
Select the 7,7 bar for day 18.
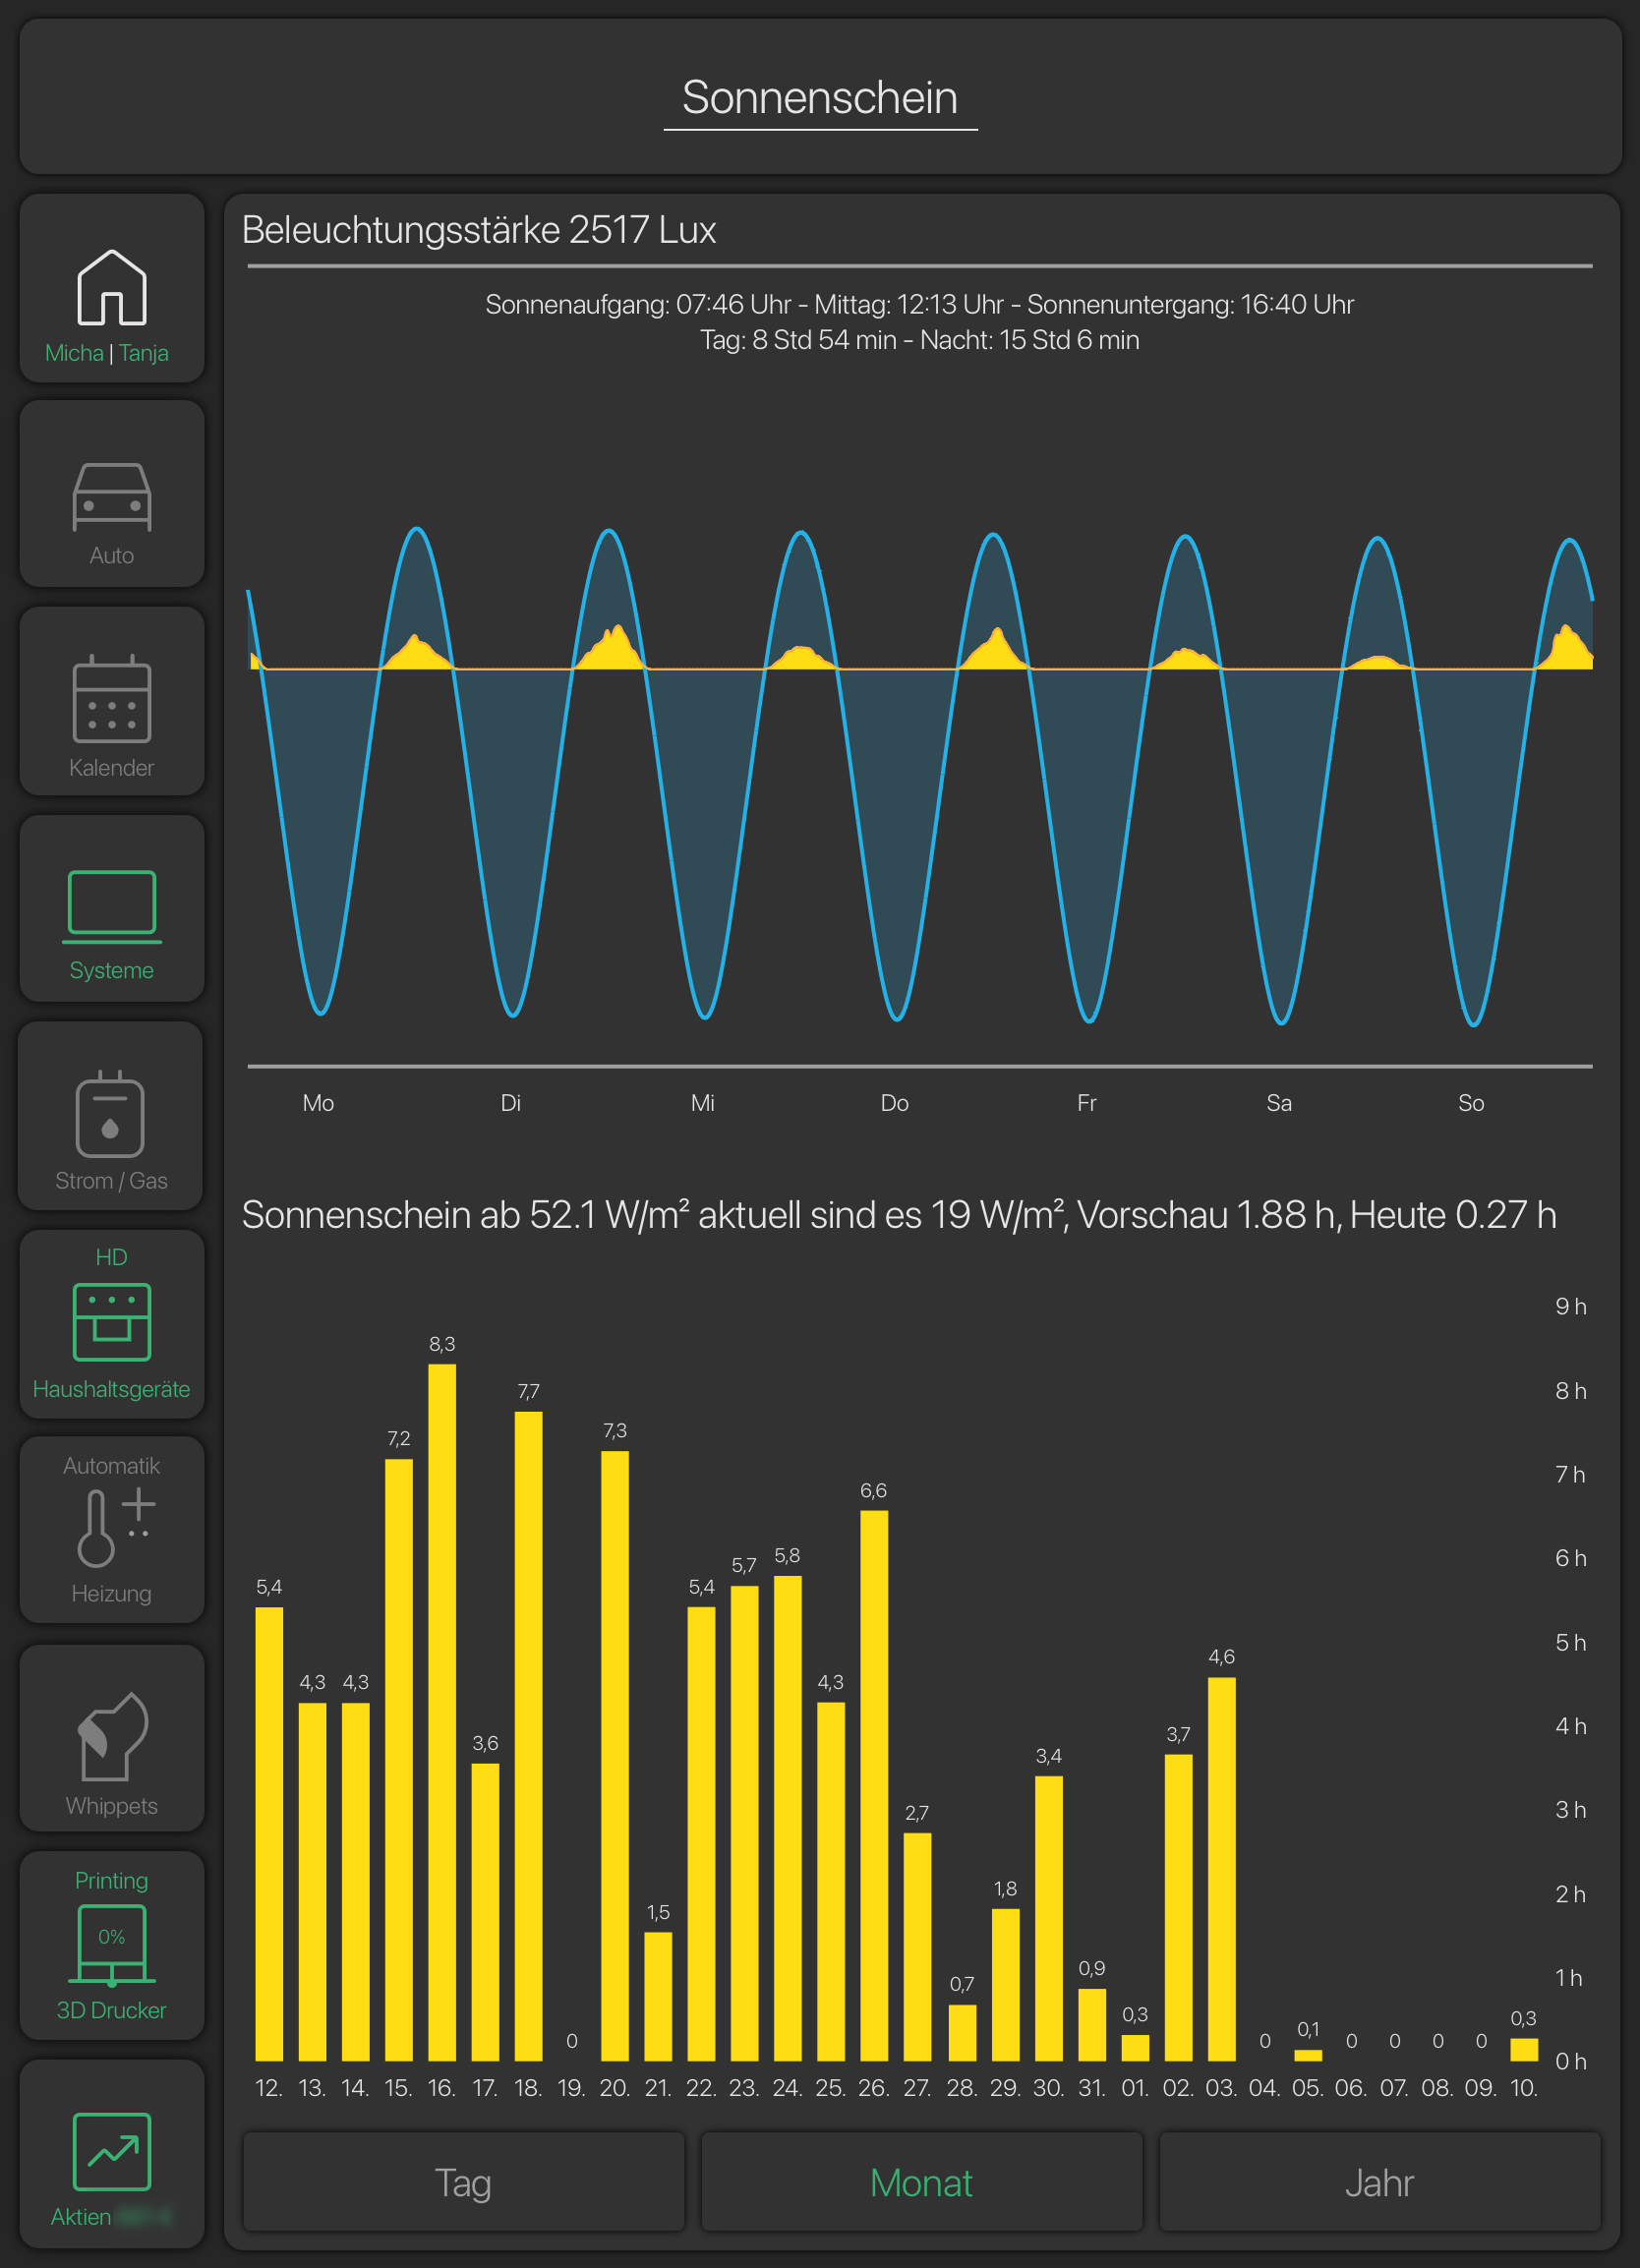tap(528, 1736)
